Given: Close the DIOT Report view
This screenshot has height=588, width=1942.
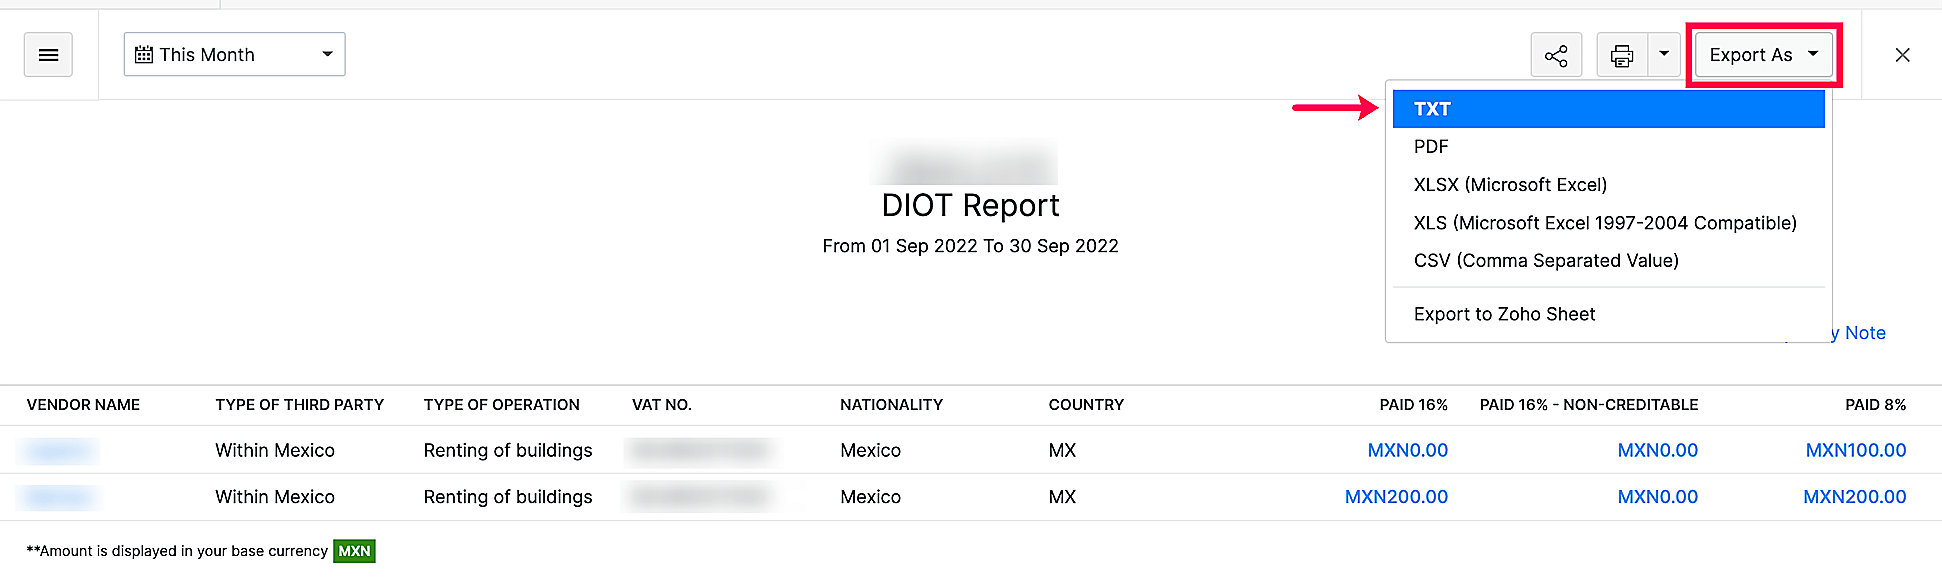Looking at the screenshot, I should 1902,54.
